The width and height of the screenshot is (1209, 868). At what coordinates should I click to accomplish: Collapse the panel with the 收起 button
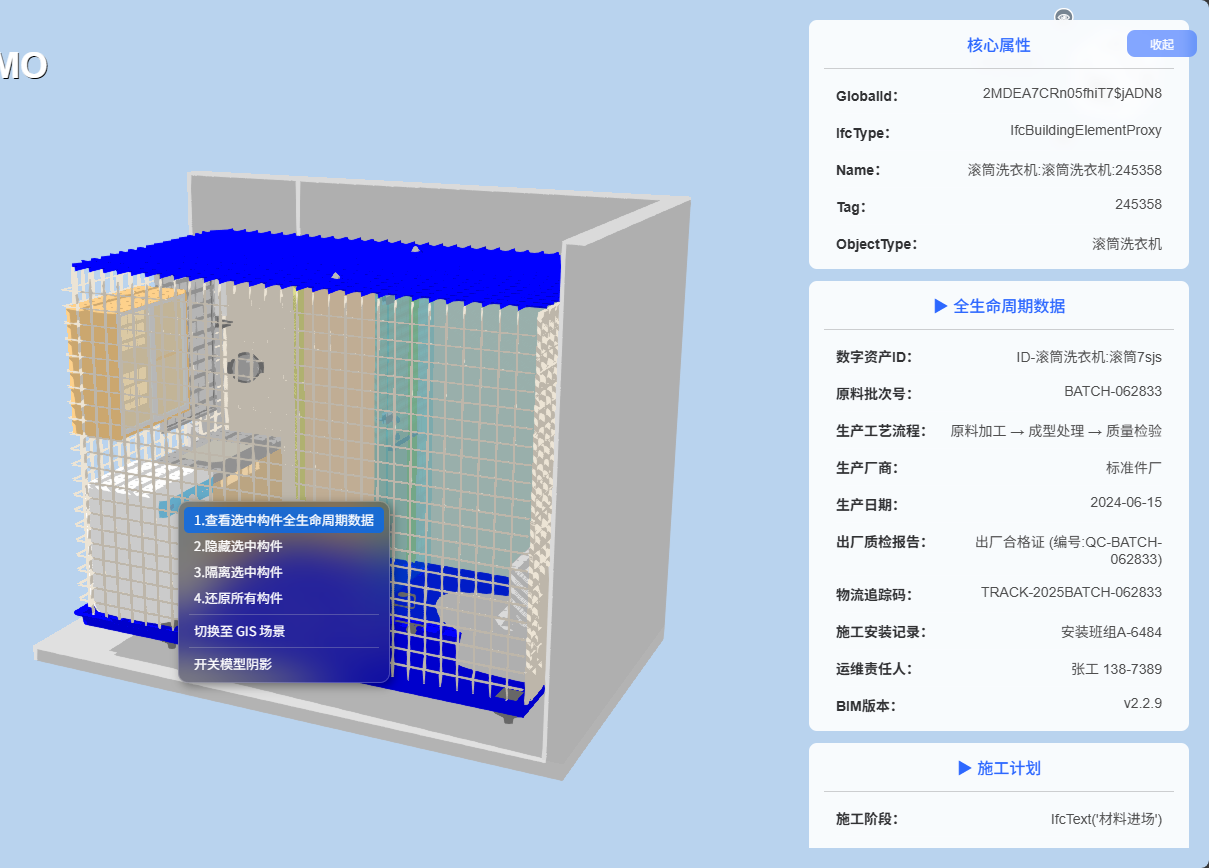tap(1161, 44)
